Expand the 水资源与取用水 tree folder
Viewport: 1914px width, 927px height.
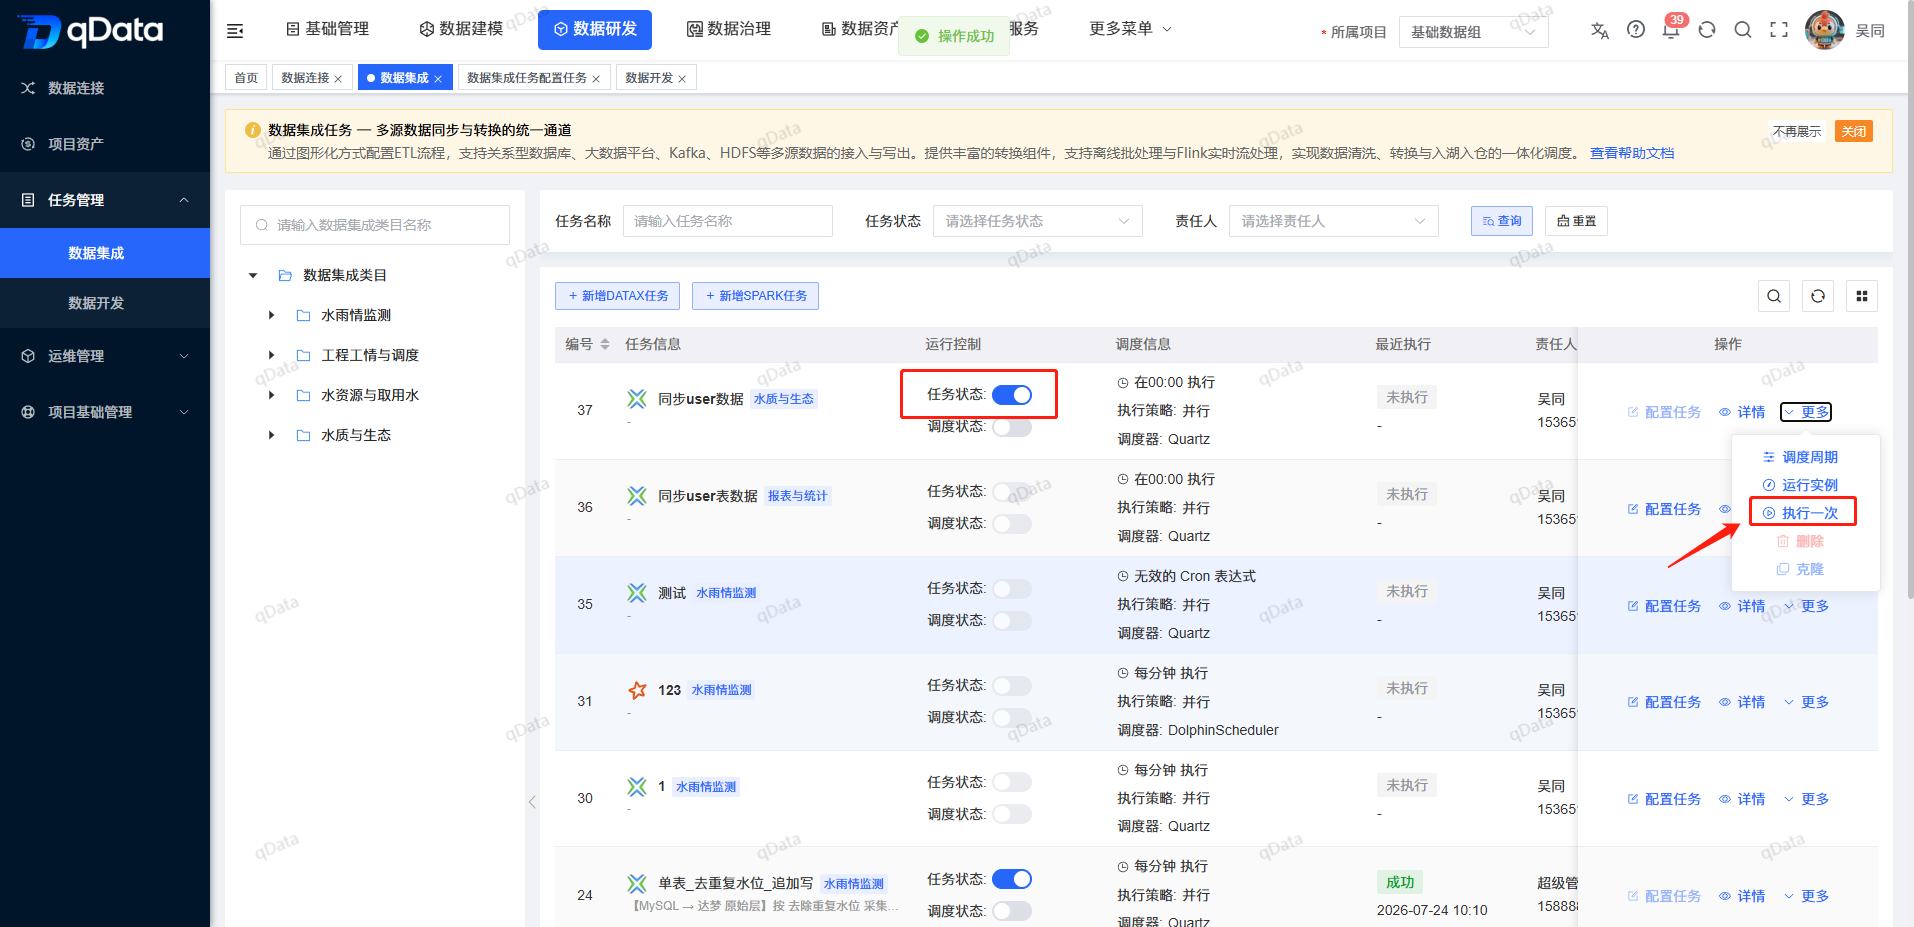(x=271, y=395)
